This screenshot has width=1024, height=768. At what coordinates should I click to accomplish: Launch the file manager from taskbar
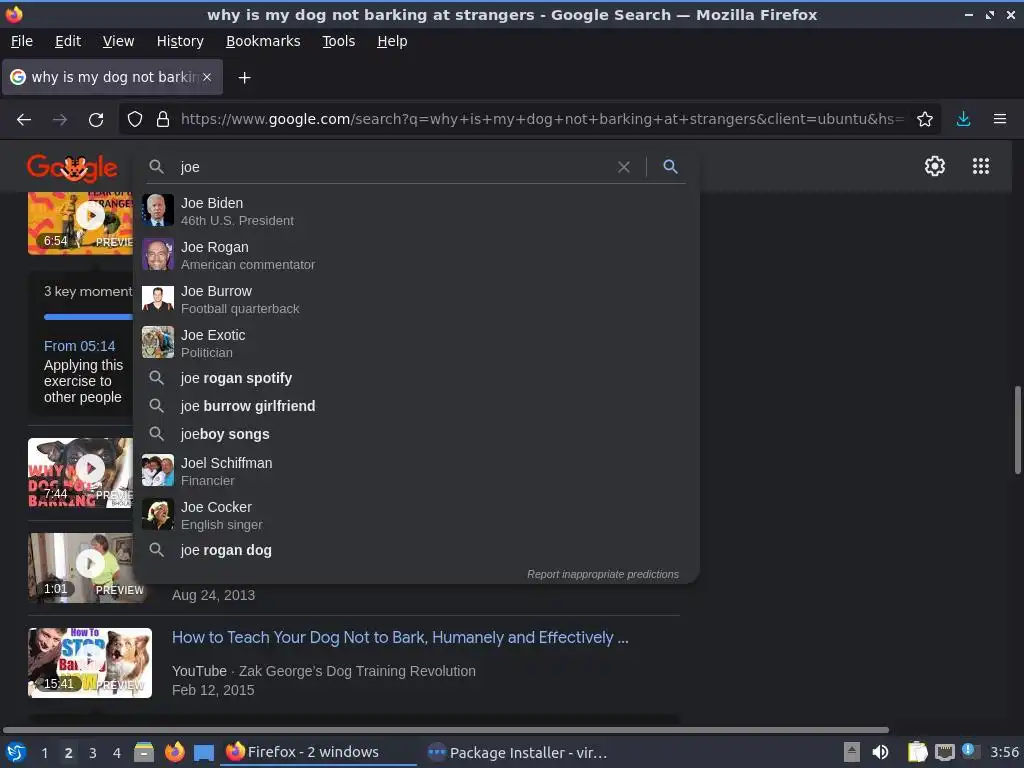click(144, 752)
